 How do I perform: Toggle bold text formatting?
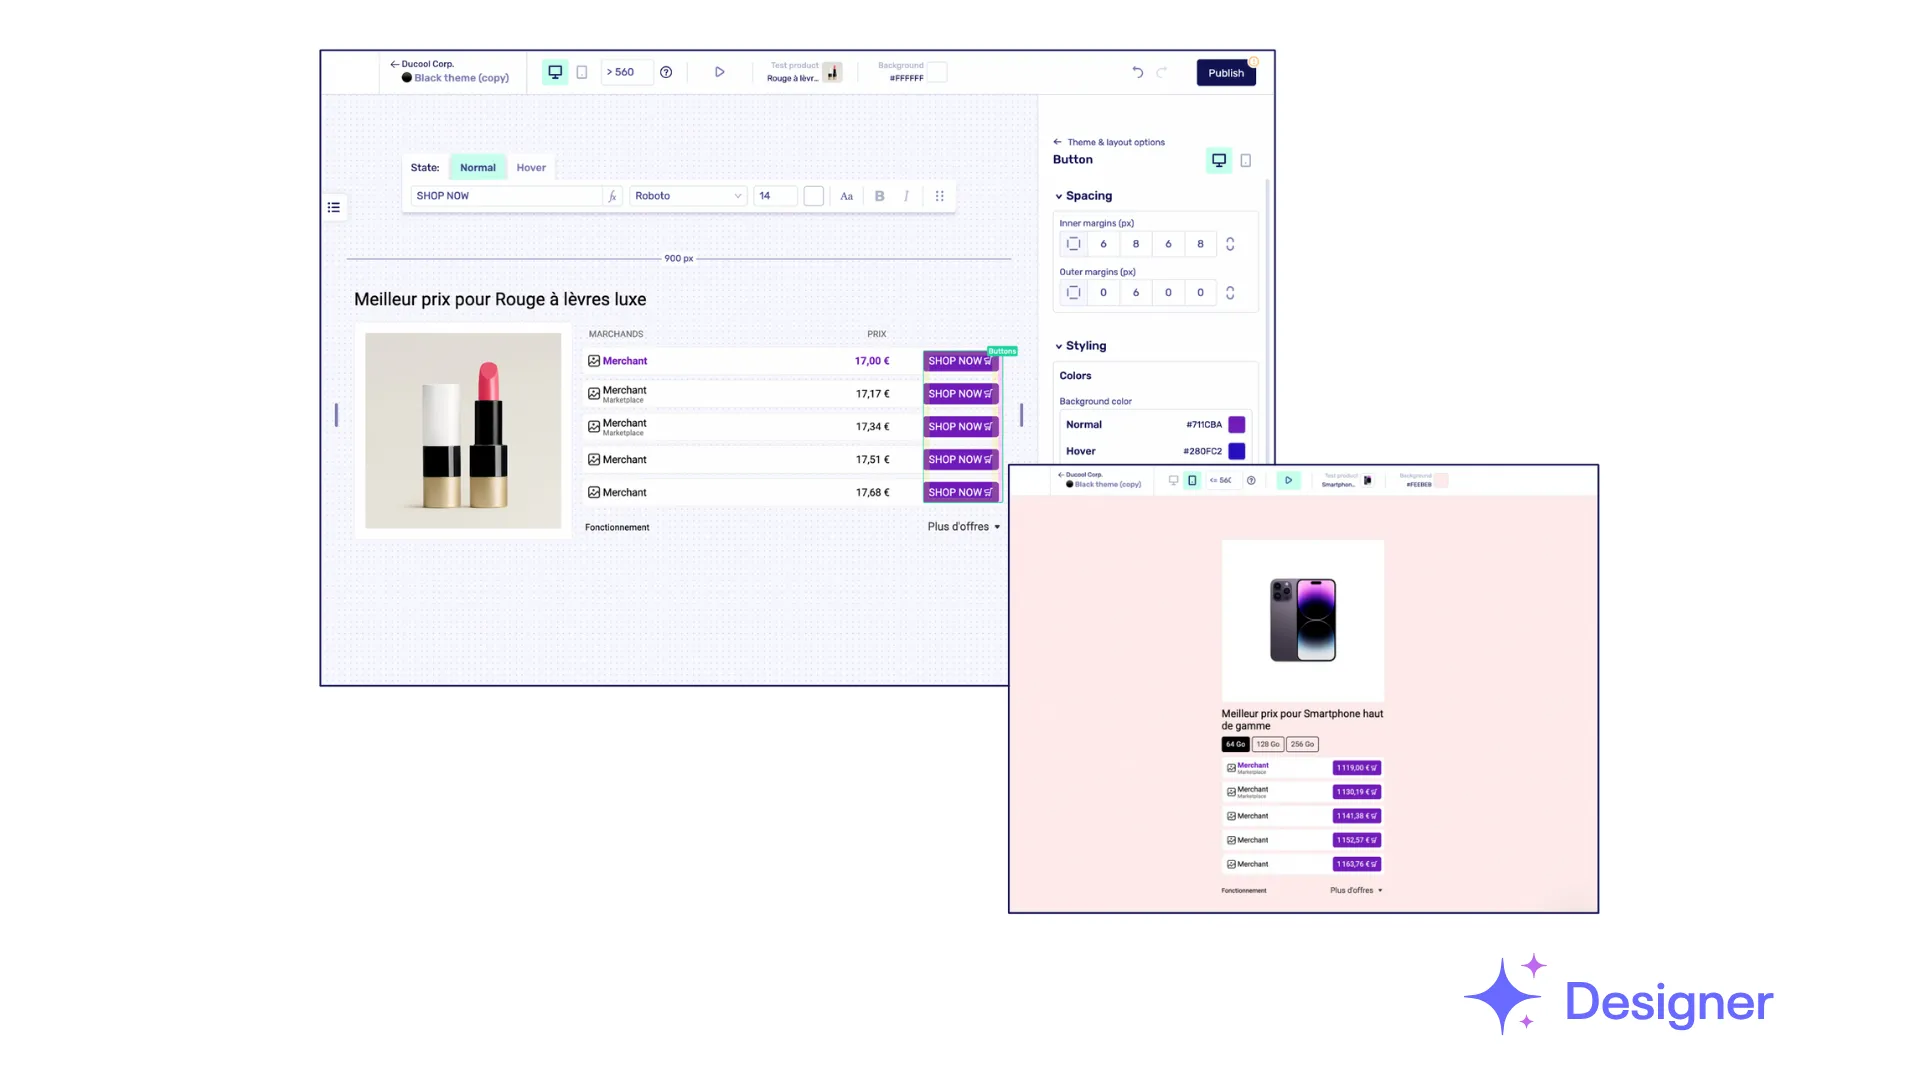(879, 196)
